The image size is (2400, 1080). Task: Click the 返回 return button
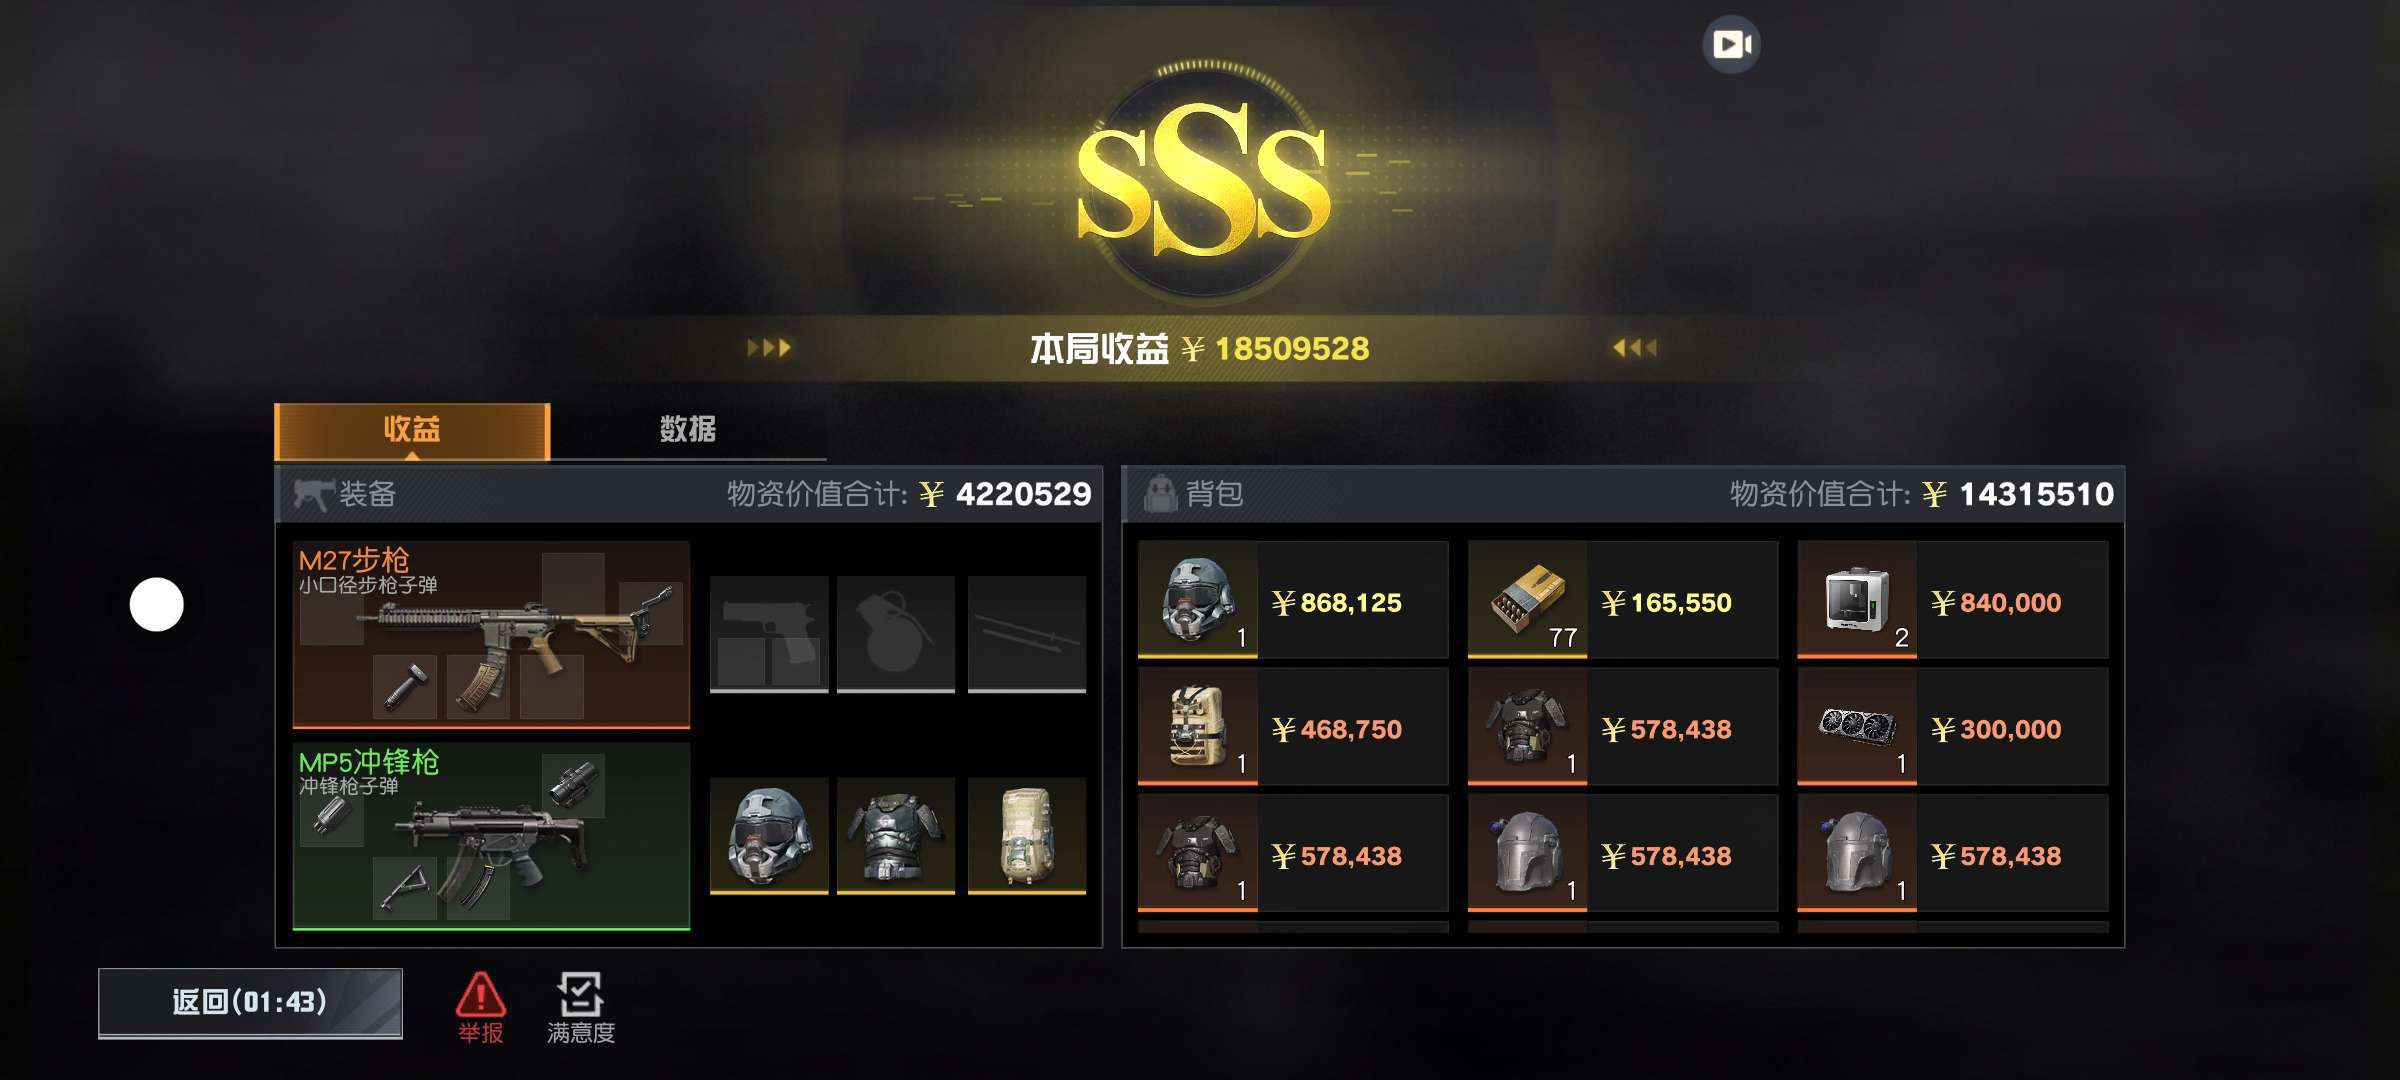(x=250, y=1002)
